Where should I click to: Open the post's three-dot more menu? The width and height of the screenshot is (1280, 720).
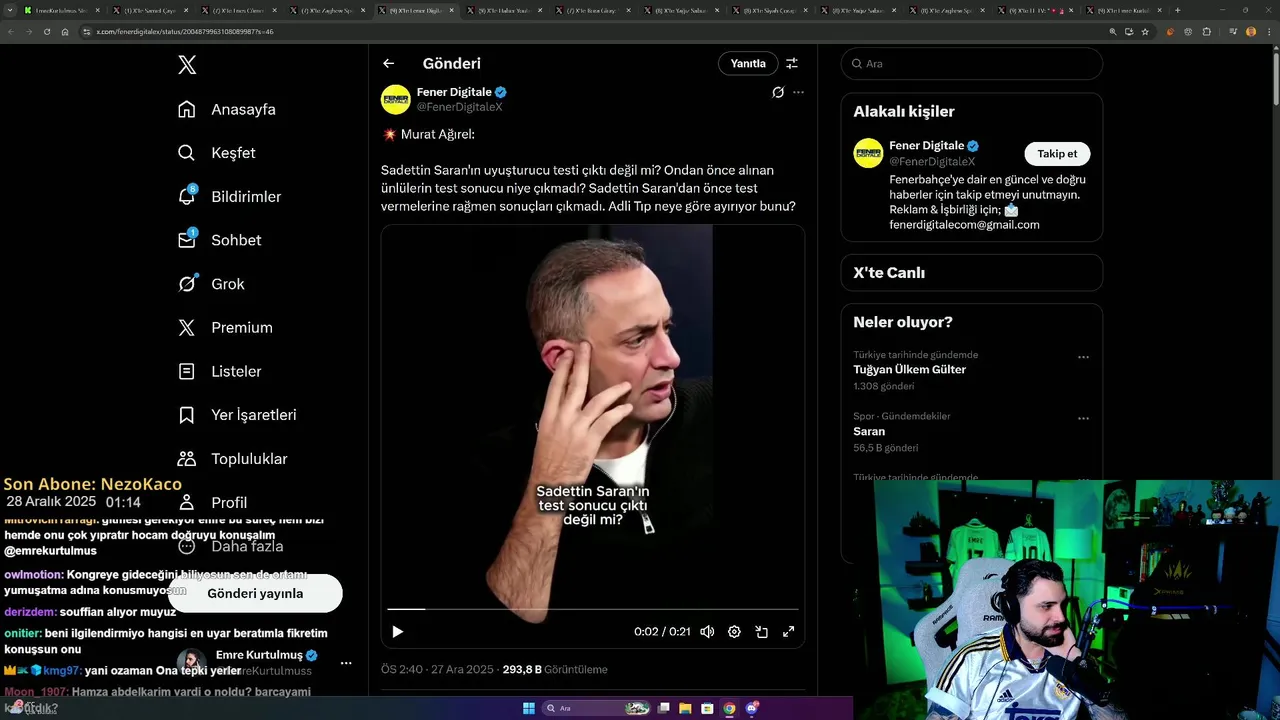coord(798,92)
